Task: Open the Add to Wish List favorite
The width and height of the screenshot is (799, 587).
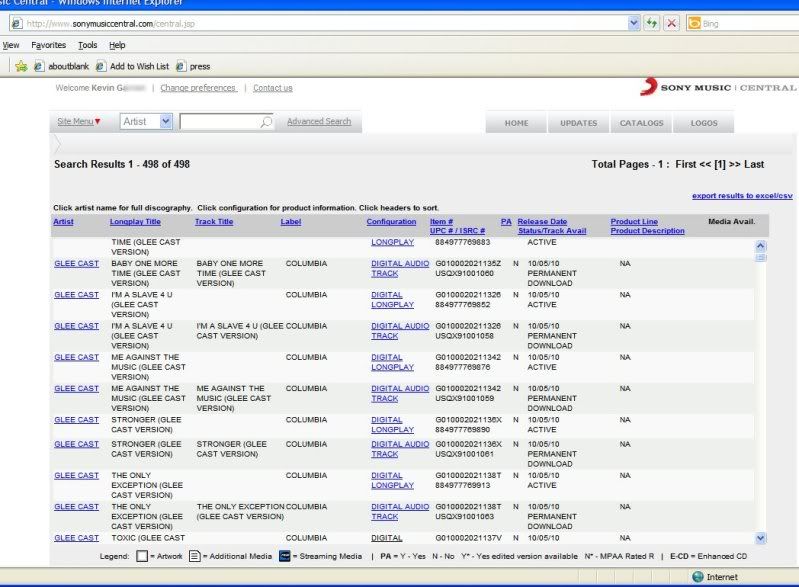Action: coord(132,66)
